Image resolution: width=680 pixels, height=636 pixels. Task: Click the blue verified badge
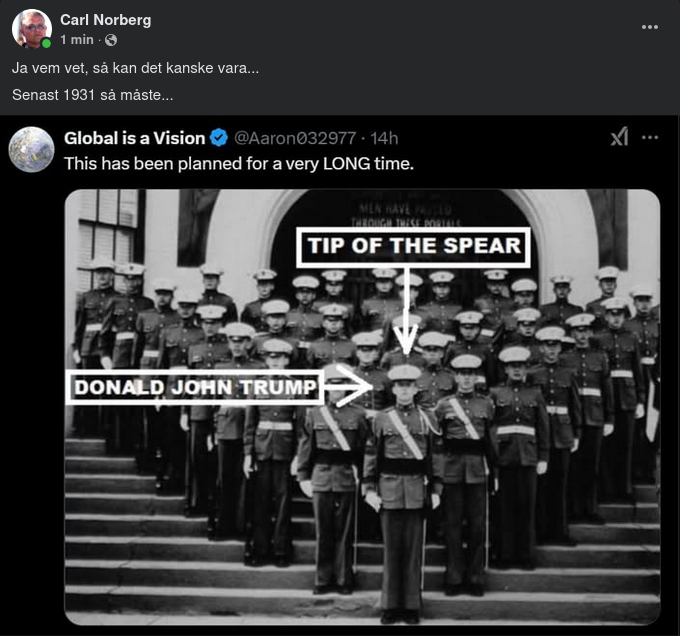pos(220,138)
